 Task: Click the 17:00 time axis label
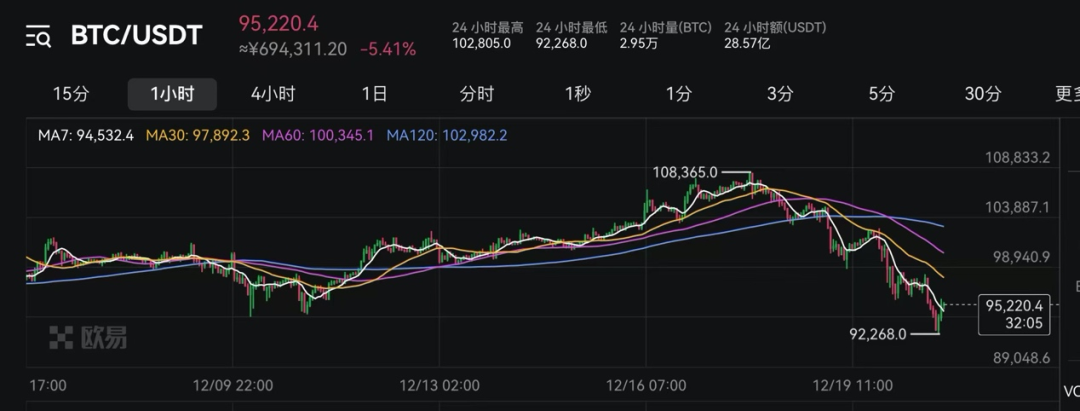[x=48, y=386]
